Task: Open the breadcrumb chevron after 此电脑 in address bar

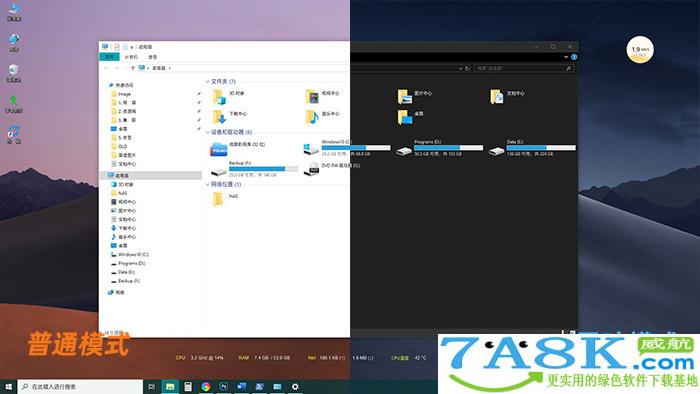Action: (x=170, y=68)
